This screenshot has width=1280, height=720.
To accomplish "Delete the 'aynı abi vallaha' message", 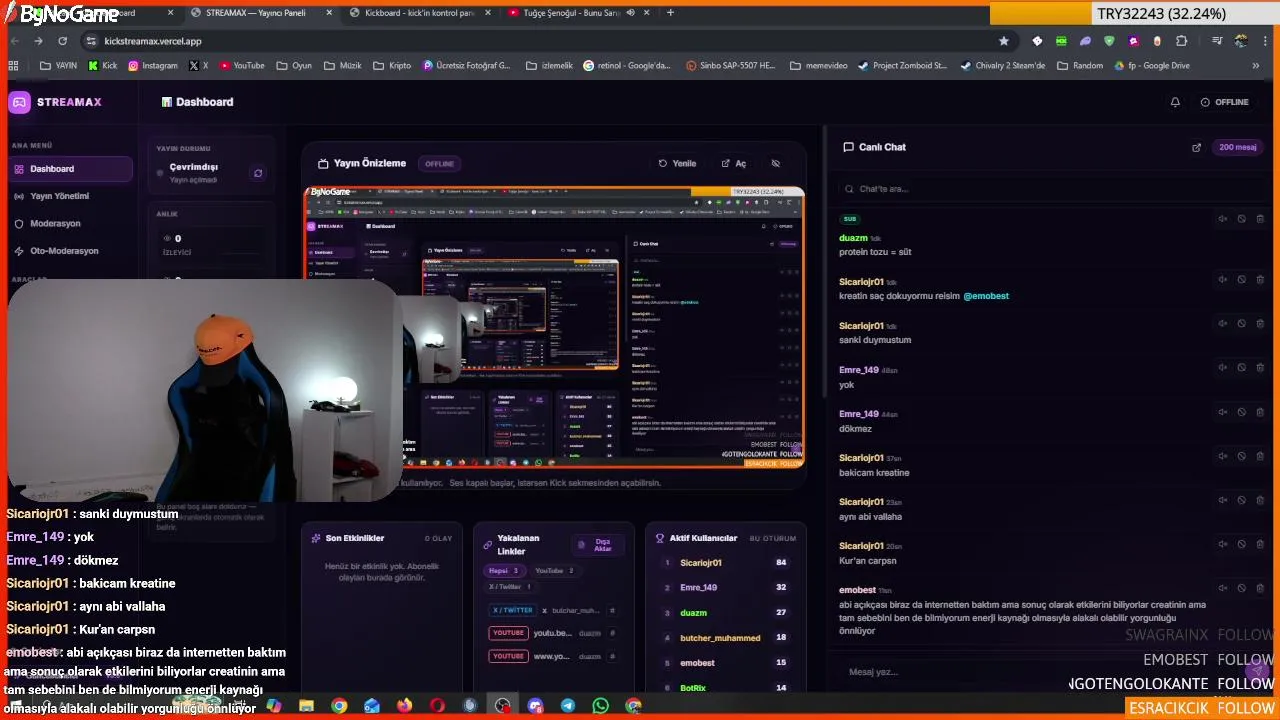I will click(x=1260, y=499).
